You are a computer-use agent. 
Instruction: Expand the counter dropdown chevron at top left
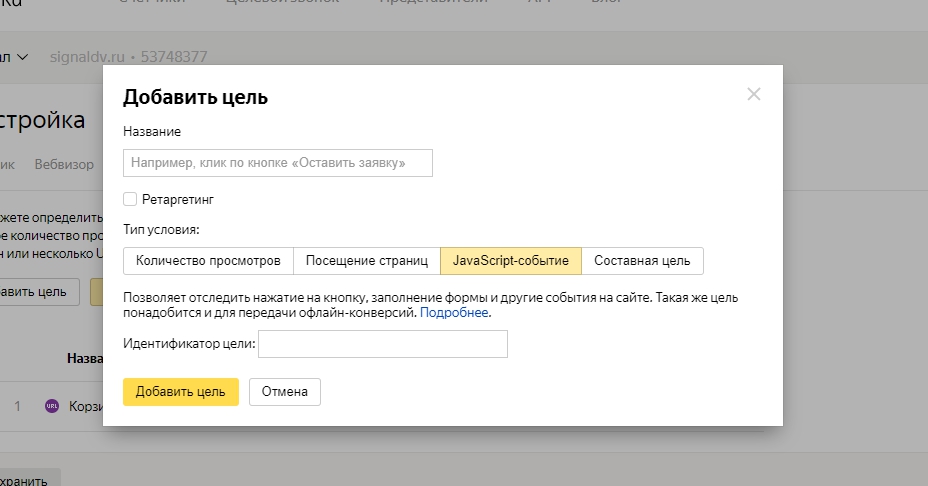pos(23,57)
